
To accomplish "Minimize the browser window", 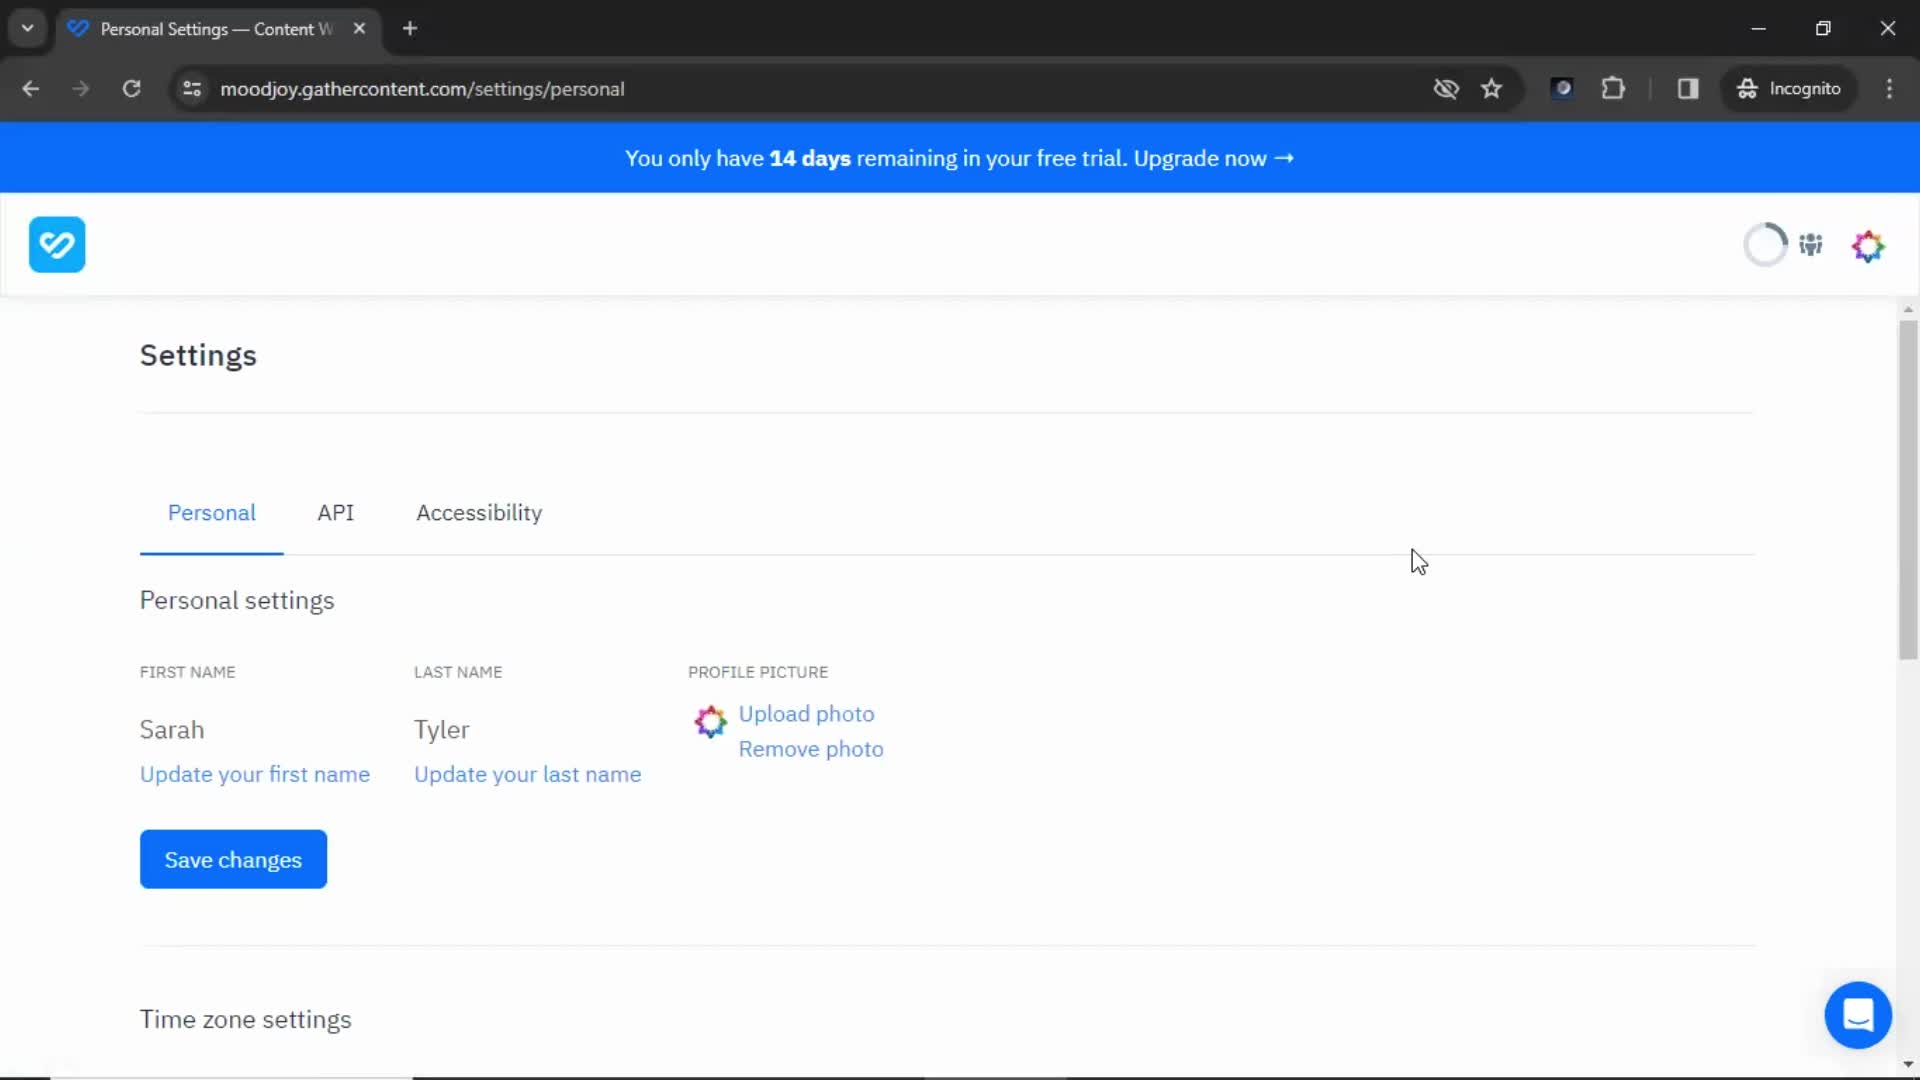I will [1759, 29].
